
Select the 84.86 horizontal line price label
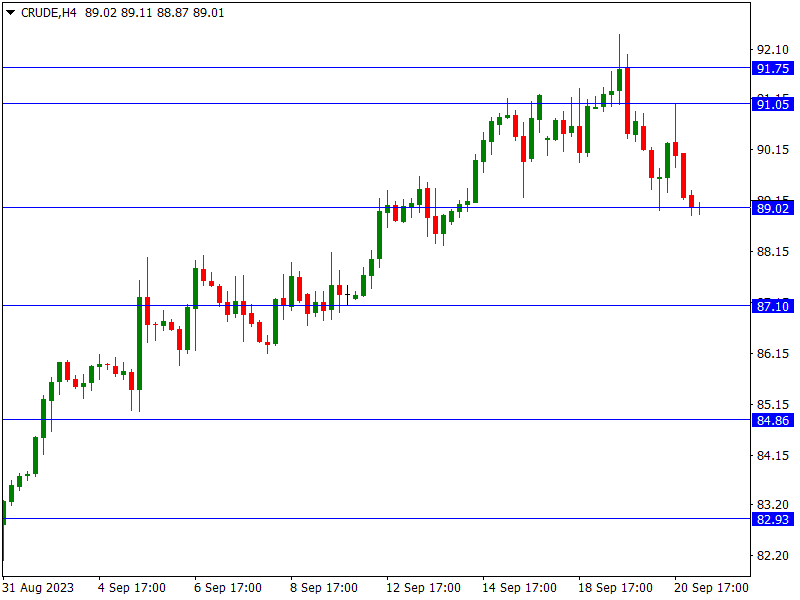[x=772, y=420]
